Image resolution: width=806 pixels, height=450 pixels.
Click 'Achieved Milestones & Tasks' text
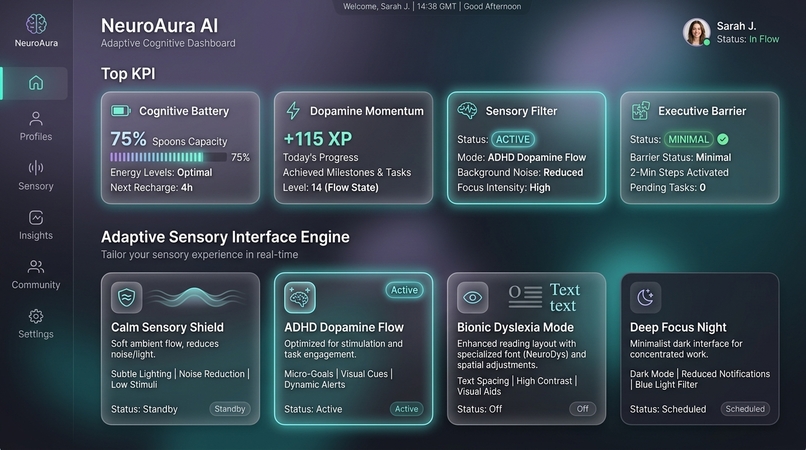[x=347, y=172]
